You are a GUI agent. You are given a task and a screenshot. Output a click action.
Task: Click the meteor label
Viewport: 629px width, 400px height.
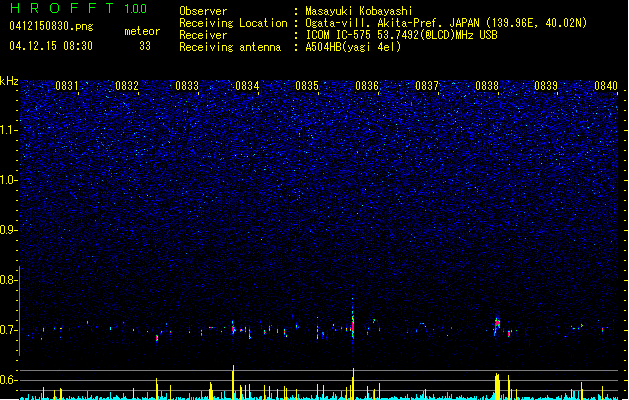click(x=142, y=31)
